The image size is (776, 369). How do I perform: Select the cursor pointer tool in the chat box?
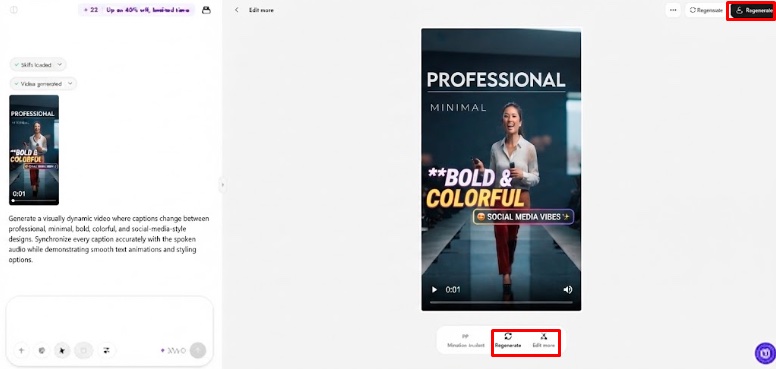click(62, 351)
